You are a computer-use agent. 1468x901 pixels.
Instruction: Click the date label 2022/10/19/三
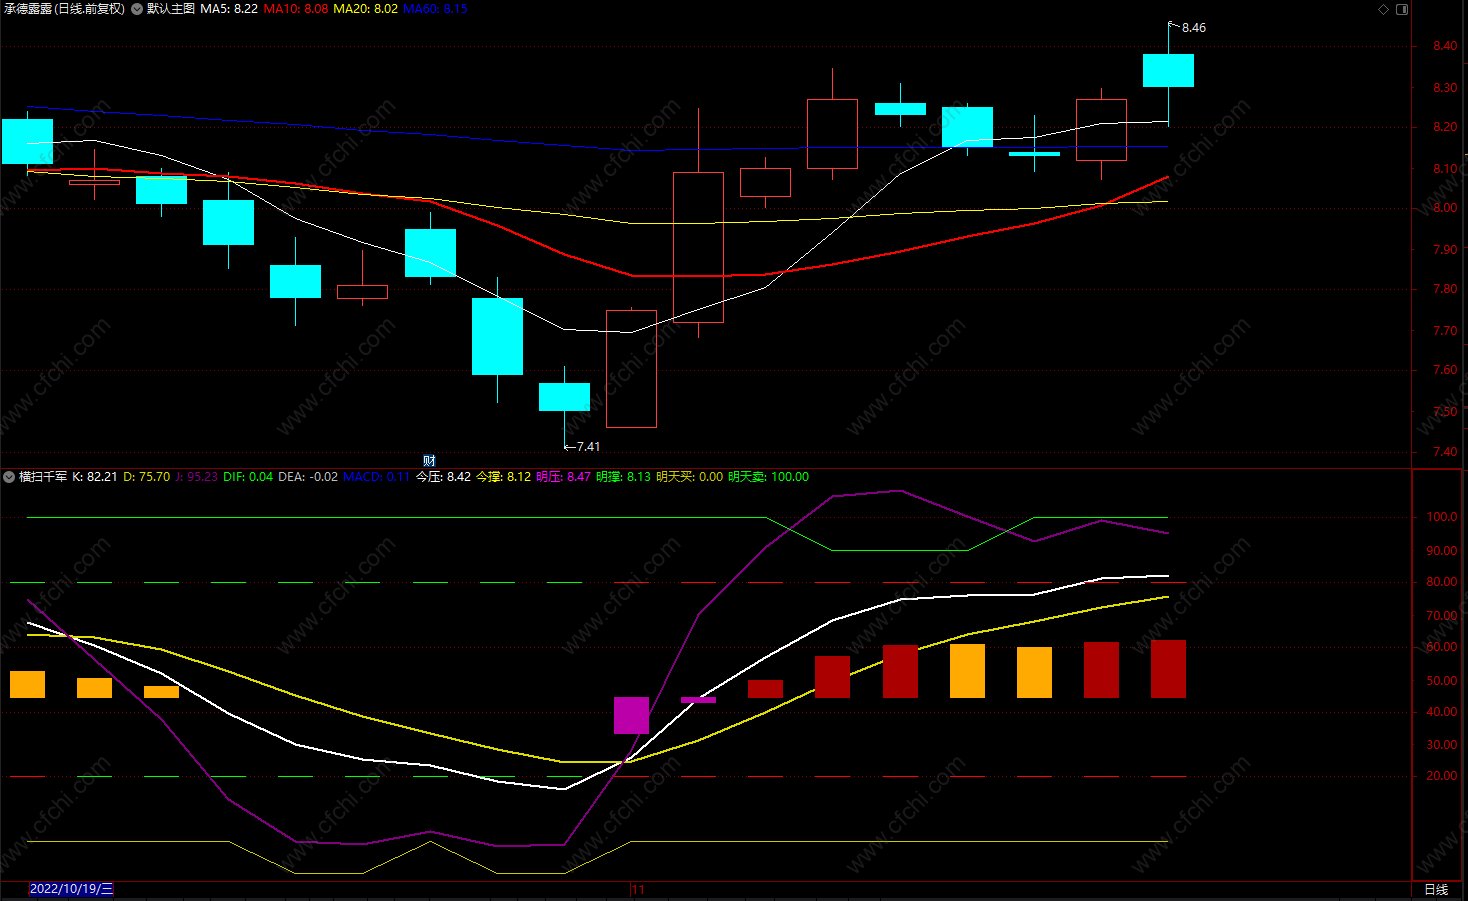point(71,889)
